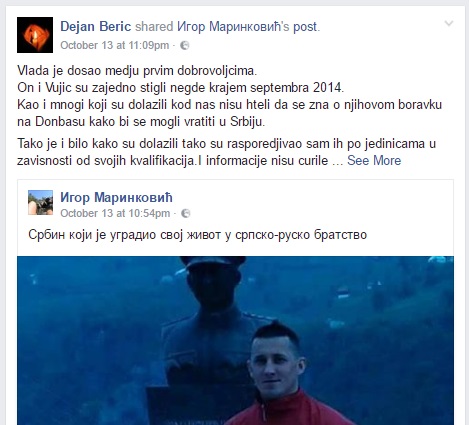The image size is (469, 425).
Task: Click Игор Маринковић name in embedded post
Action: pyautogui.click(x=116, y=197)
